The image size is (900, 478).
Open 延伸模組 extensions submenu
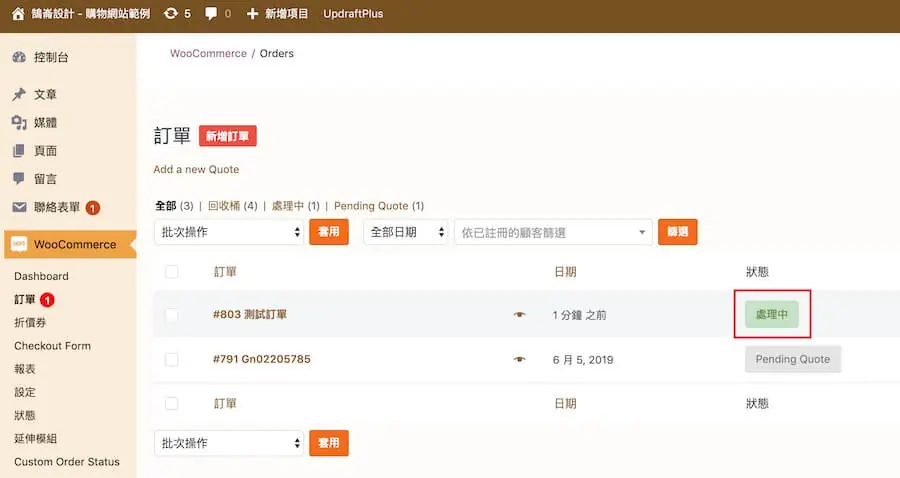pyautogui.click(x=35, y=438)
